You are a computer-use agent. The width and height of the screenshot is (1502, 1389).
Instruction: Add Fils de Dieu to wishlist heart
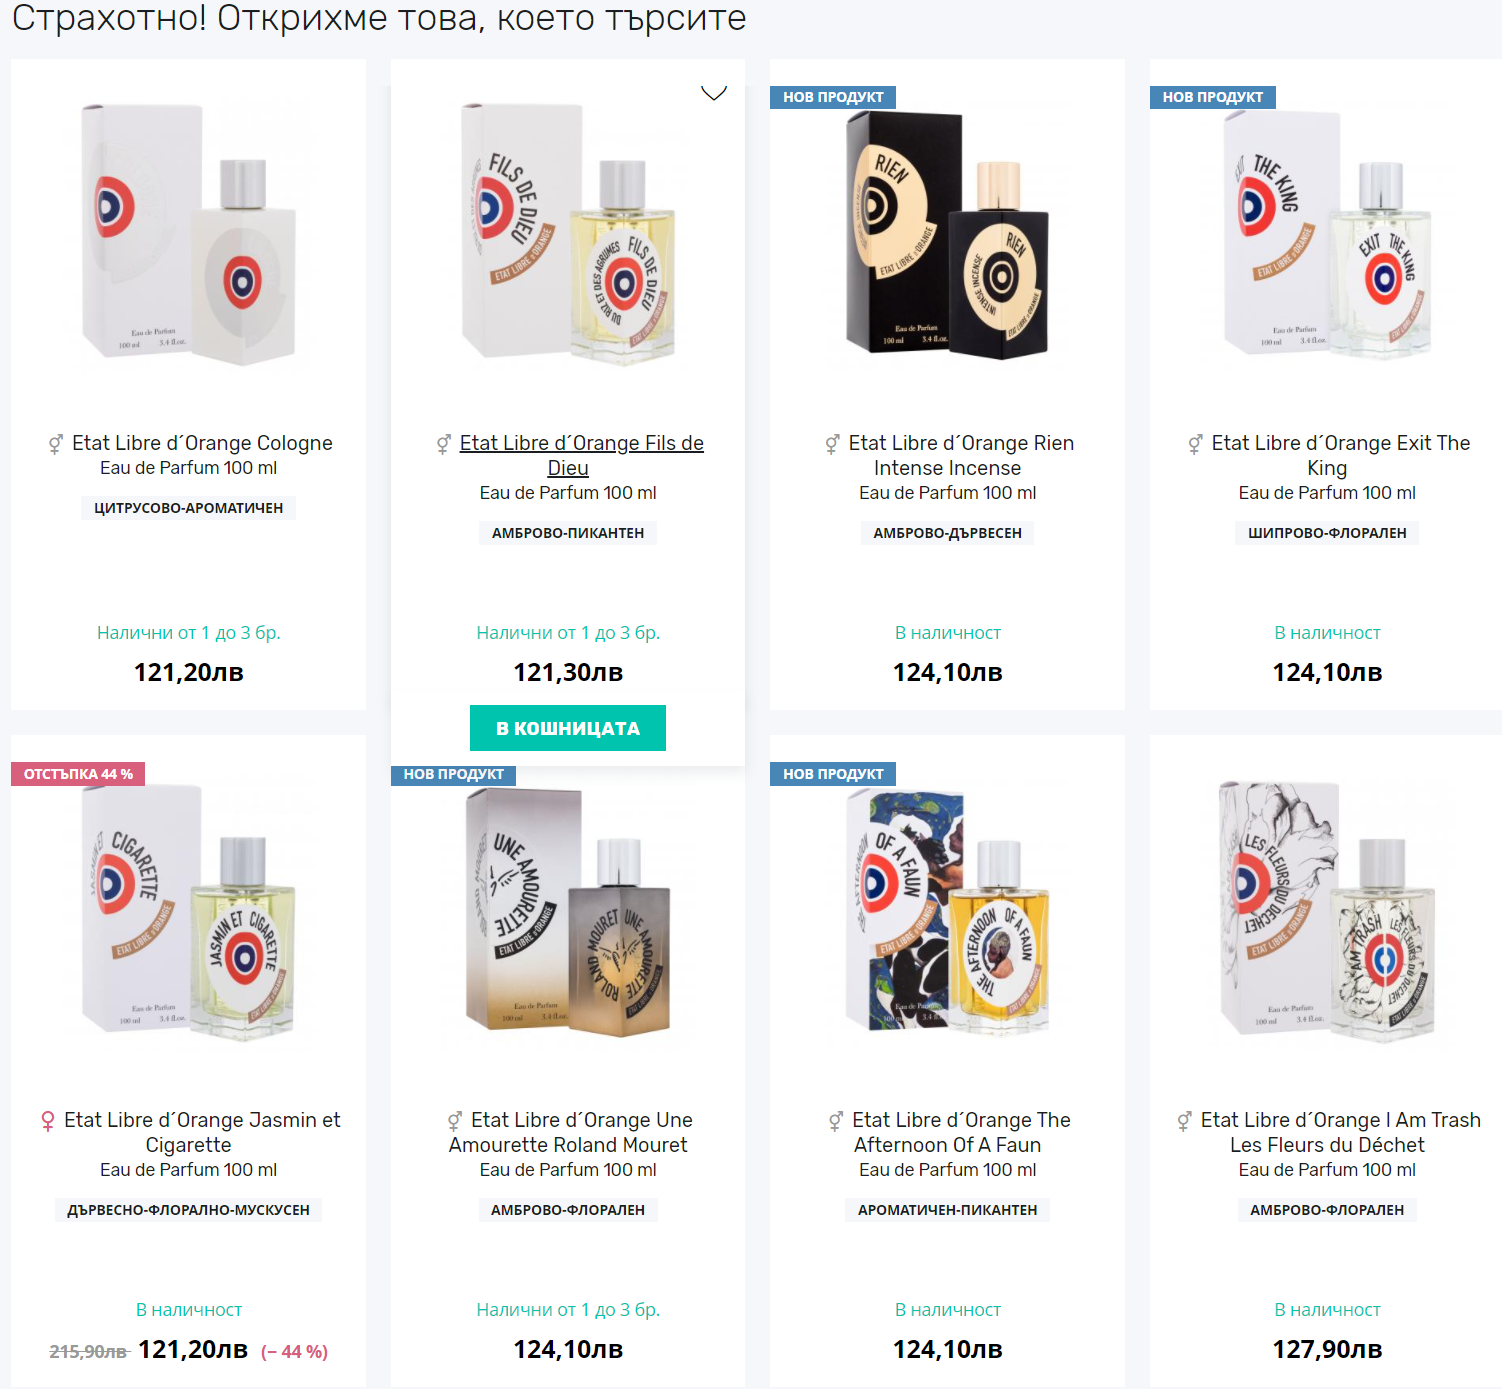(x=713, y=93)
